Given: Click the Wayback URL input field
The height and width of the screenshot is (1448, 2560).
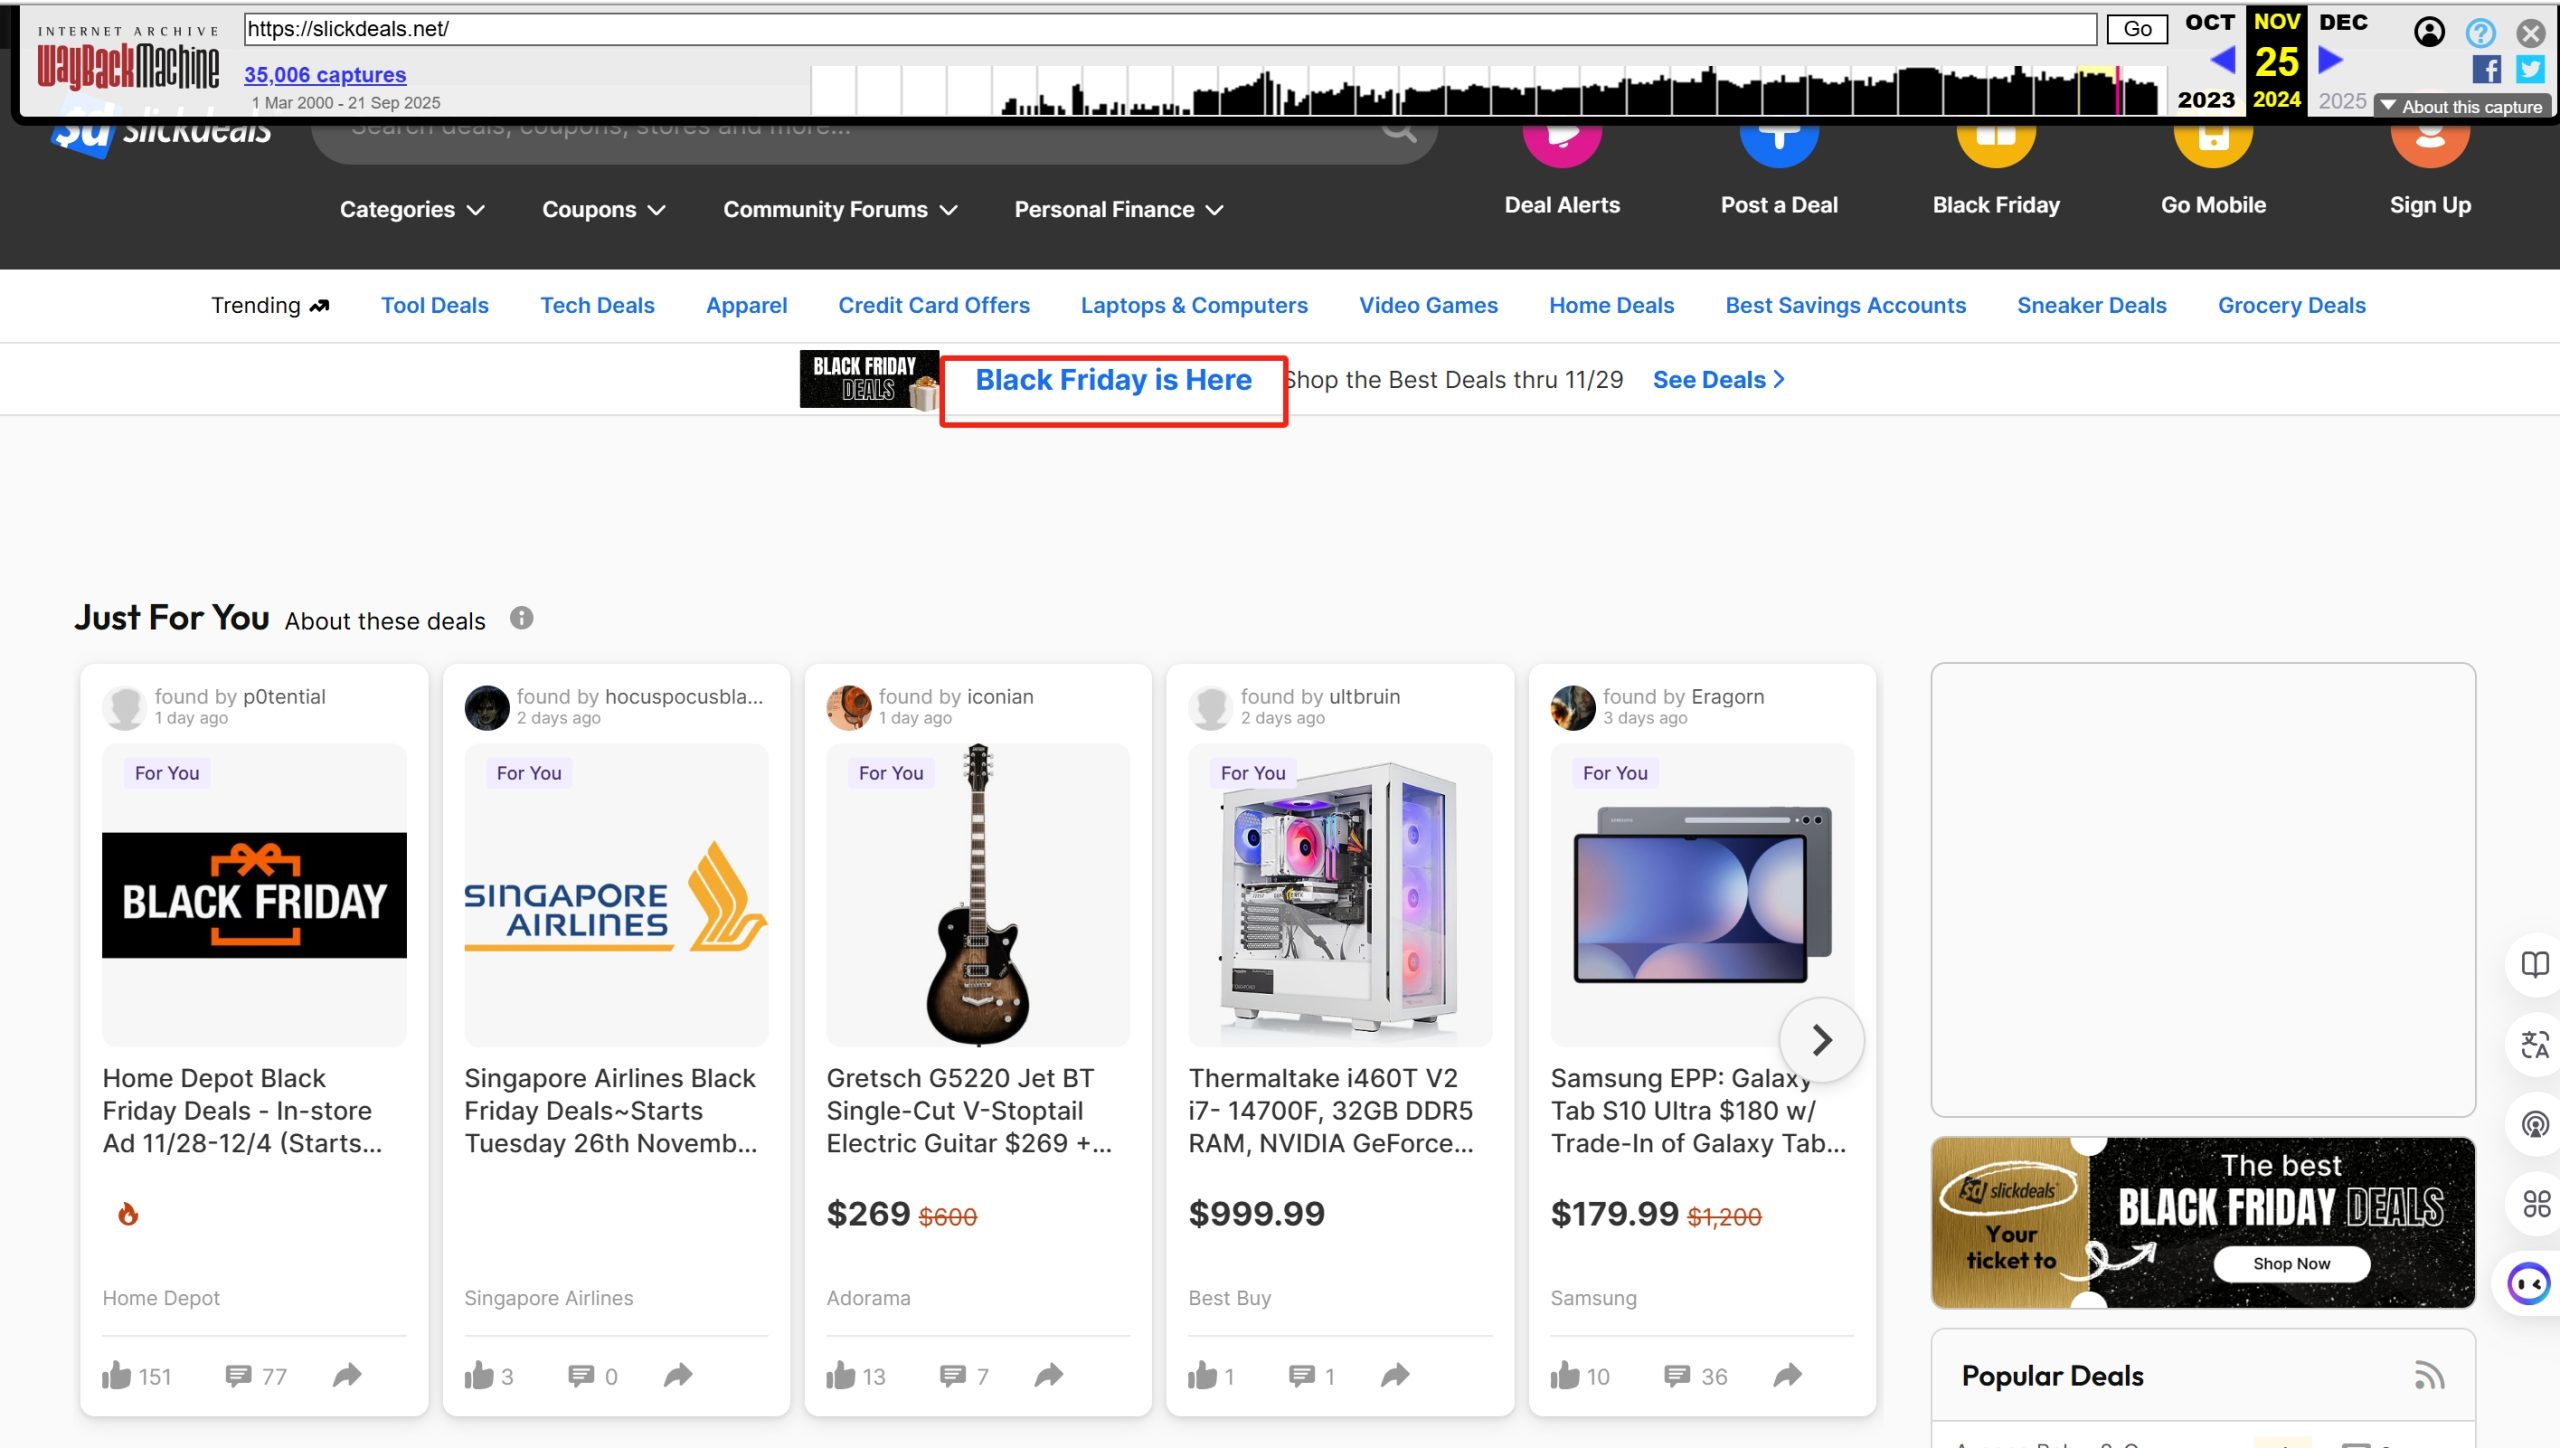Looking at the screenshot, I should pos(1170,29).
